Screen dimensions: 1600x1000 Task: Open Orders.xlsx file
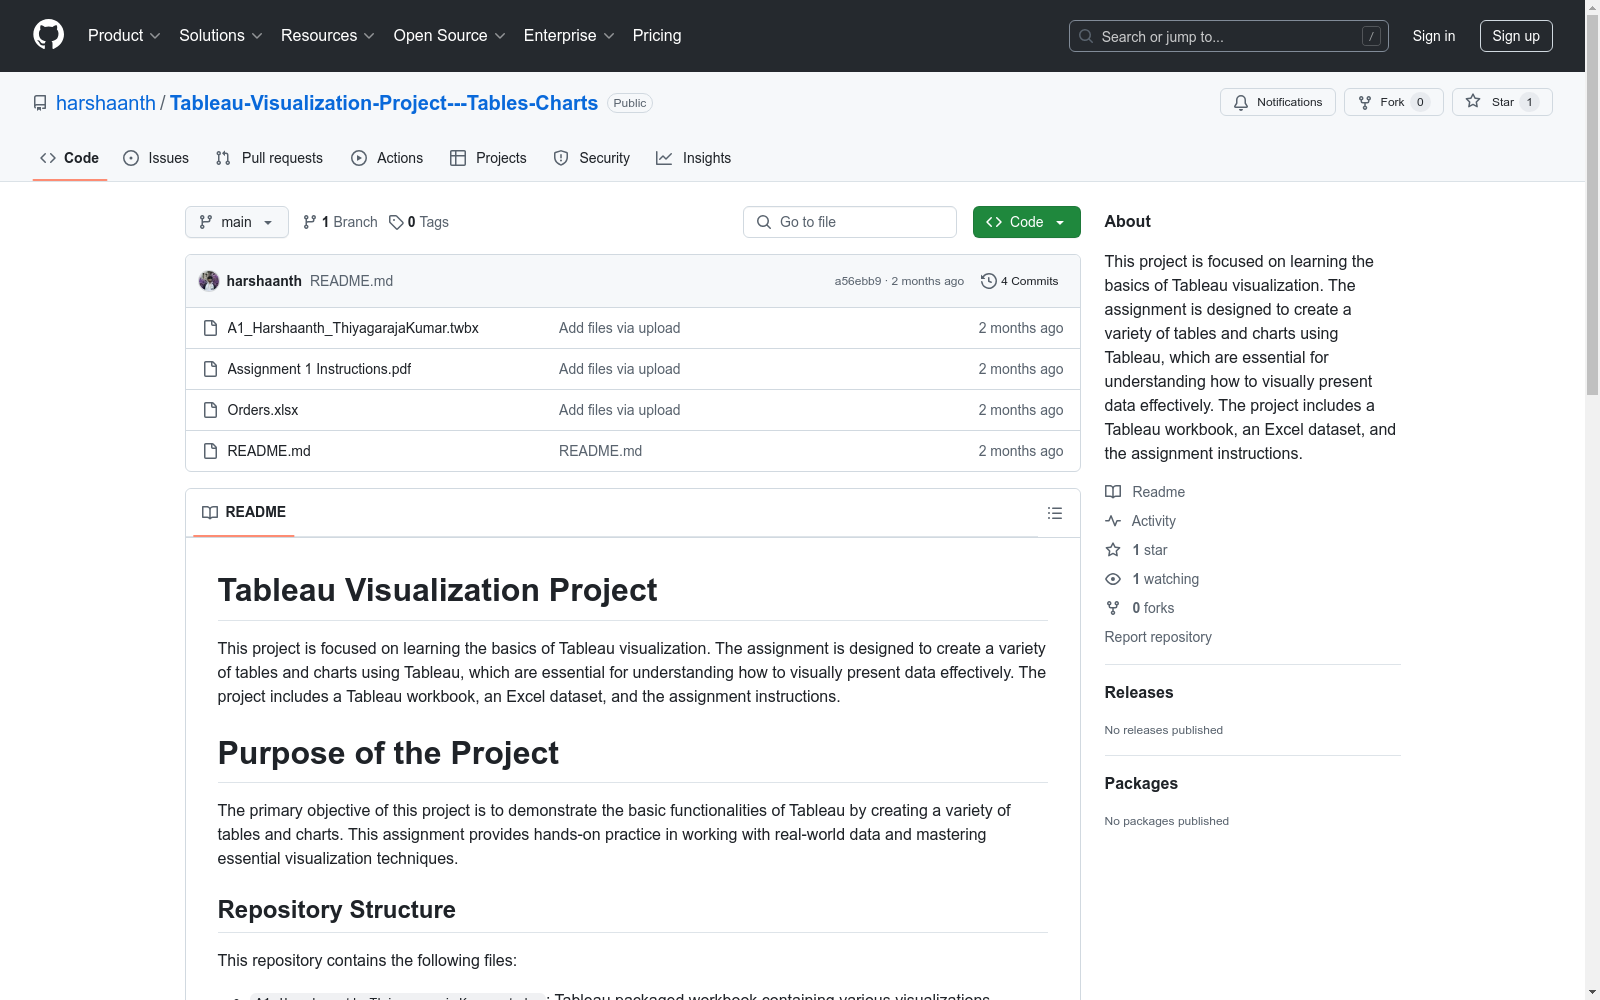coord(263,410)
